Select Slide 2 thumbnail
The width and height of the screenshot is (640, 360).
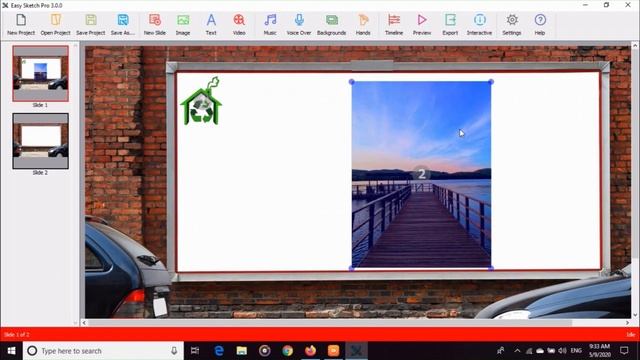click(x=40, y=141)
